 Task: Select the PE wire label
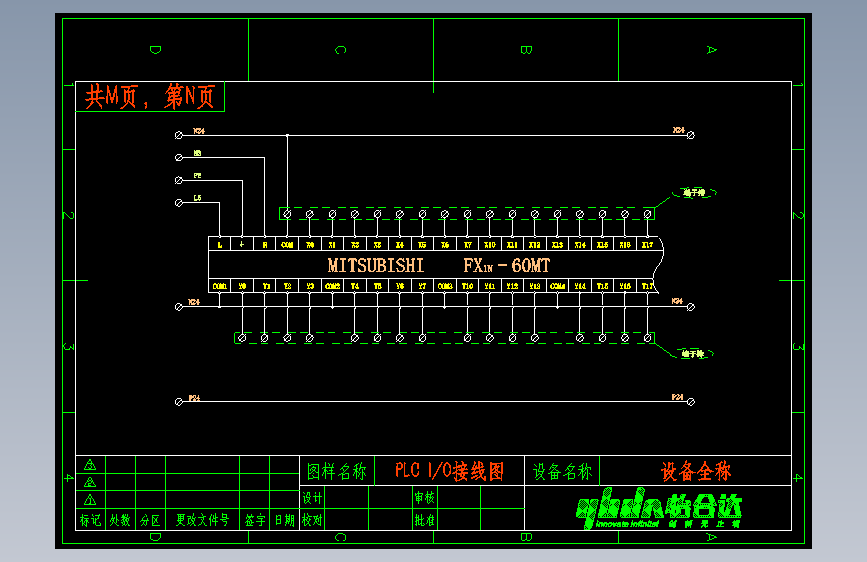click(197, 175)
